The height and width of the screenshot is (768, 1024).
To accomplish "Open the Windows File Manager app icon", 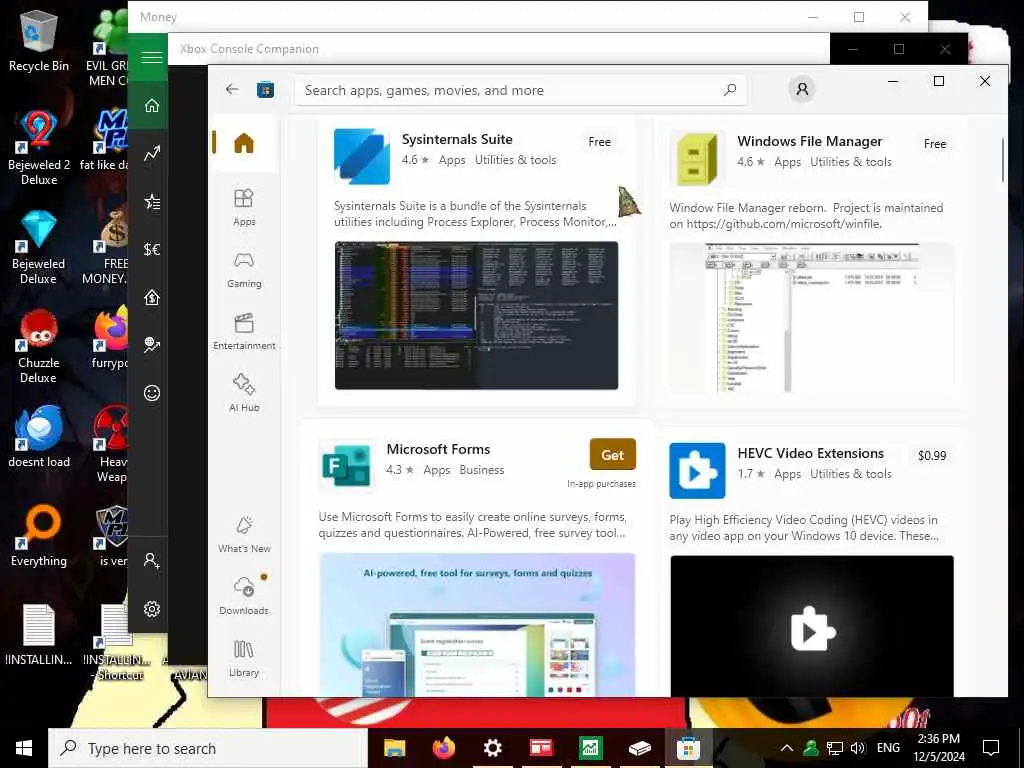I will [697, 158].
